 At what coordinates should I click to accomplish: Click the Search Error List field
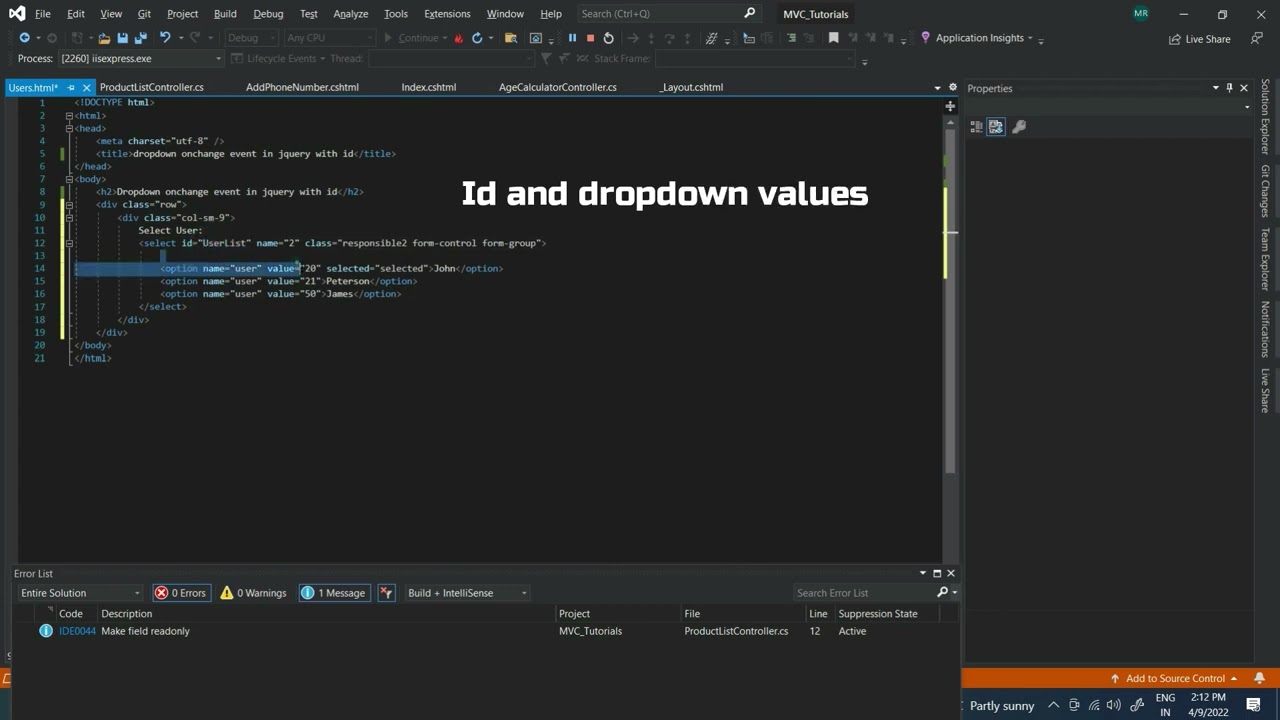[864, 593]
